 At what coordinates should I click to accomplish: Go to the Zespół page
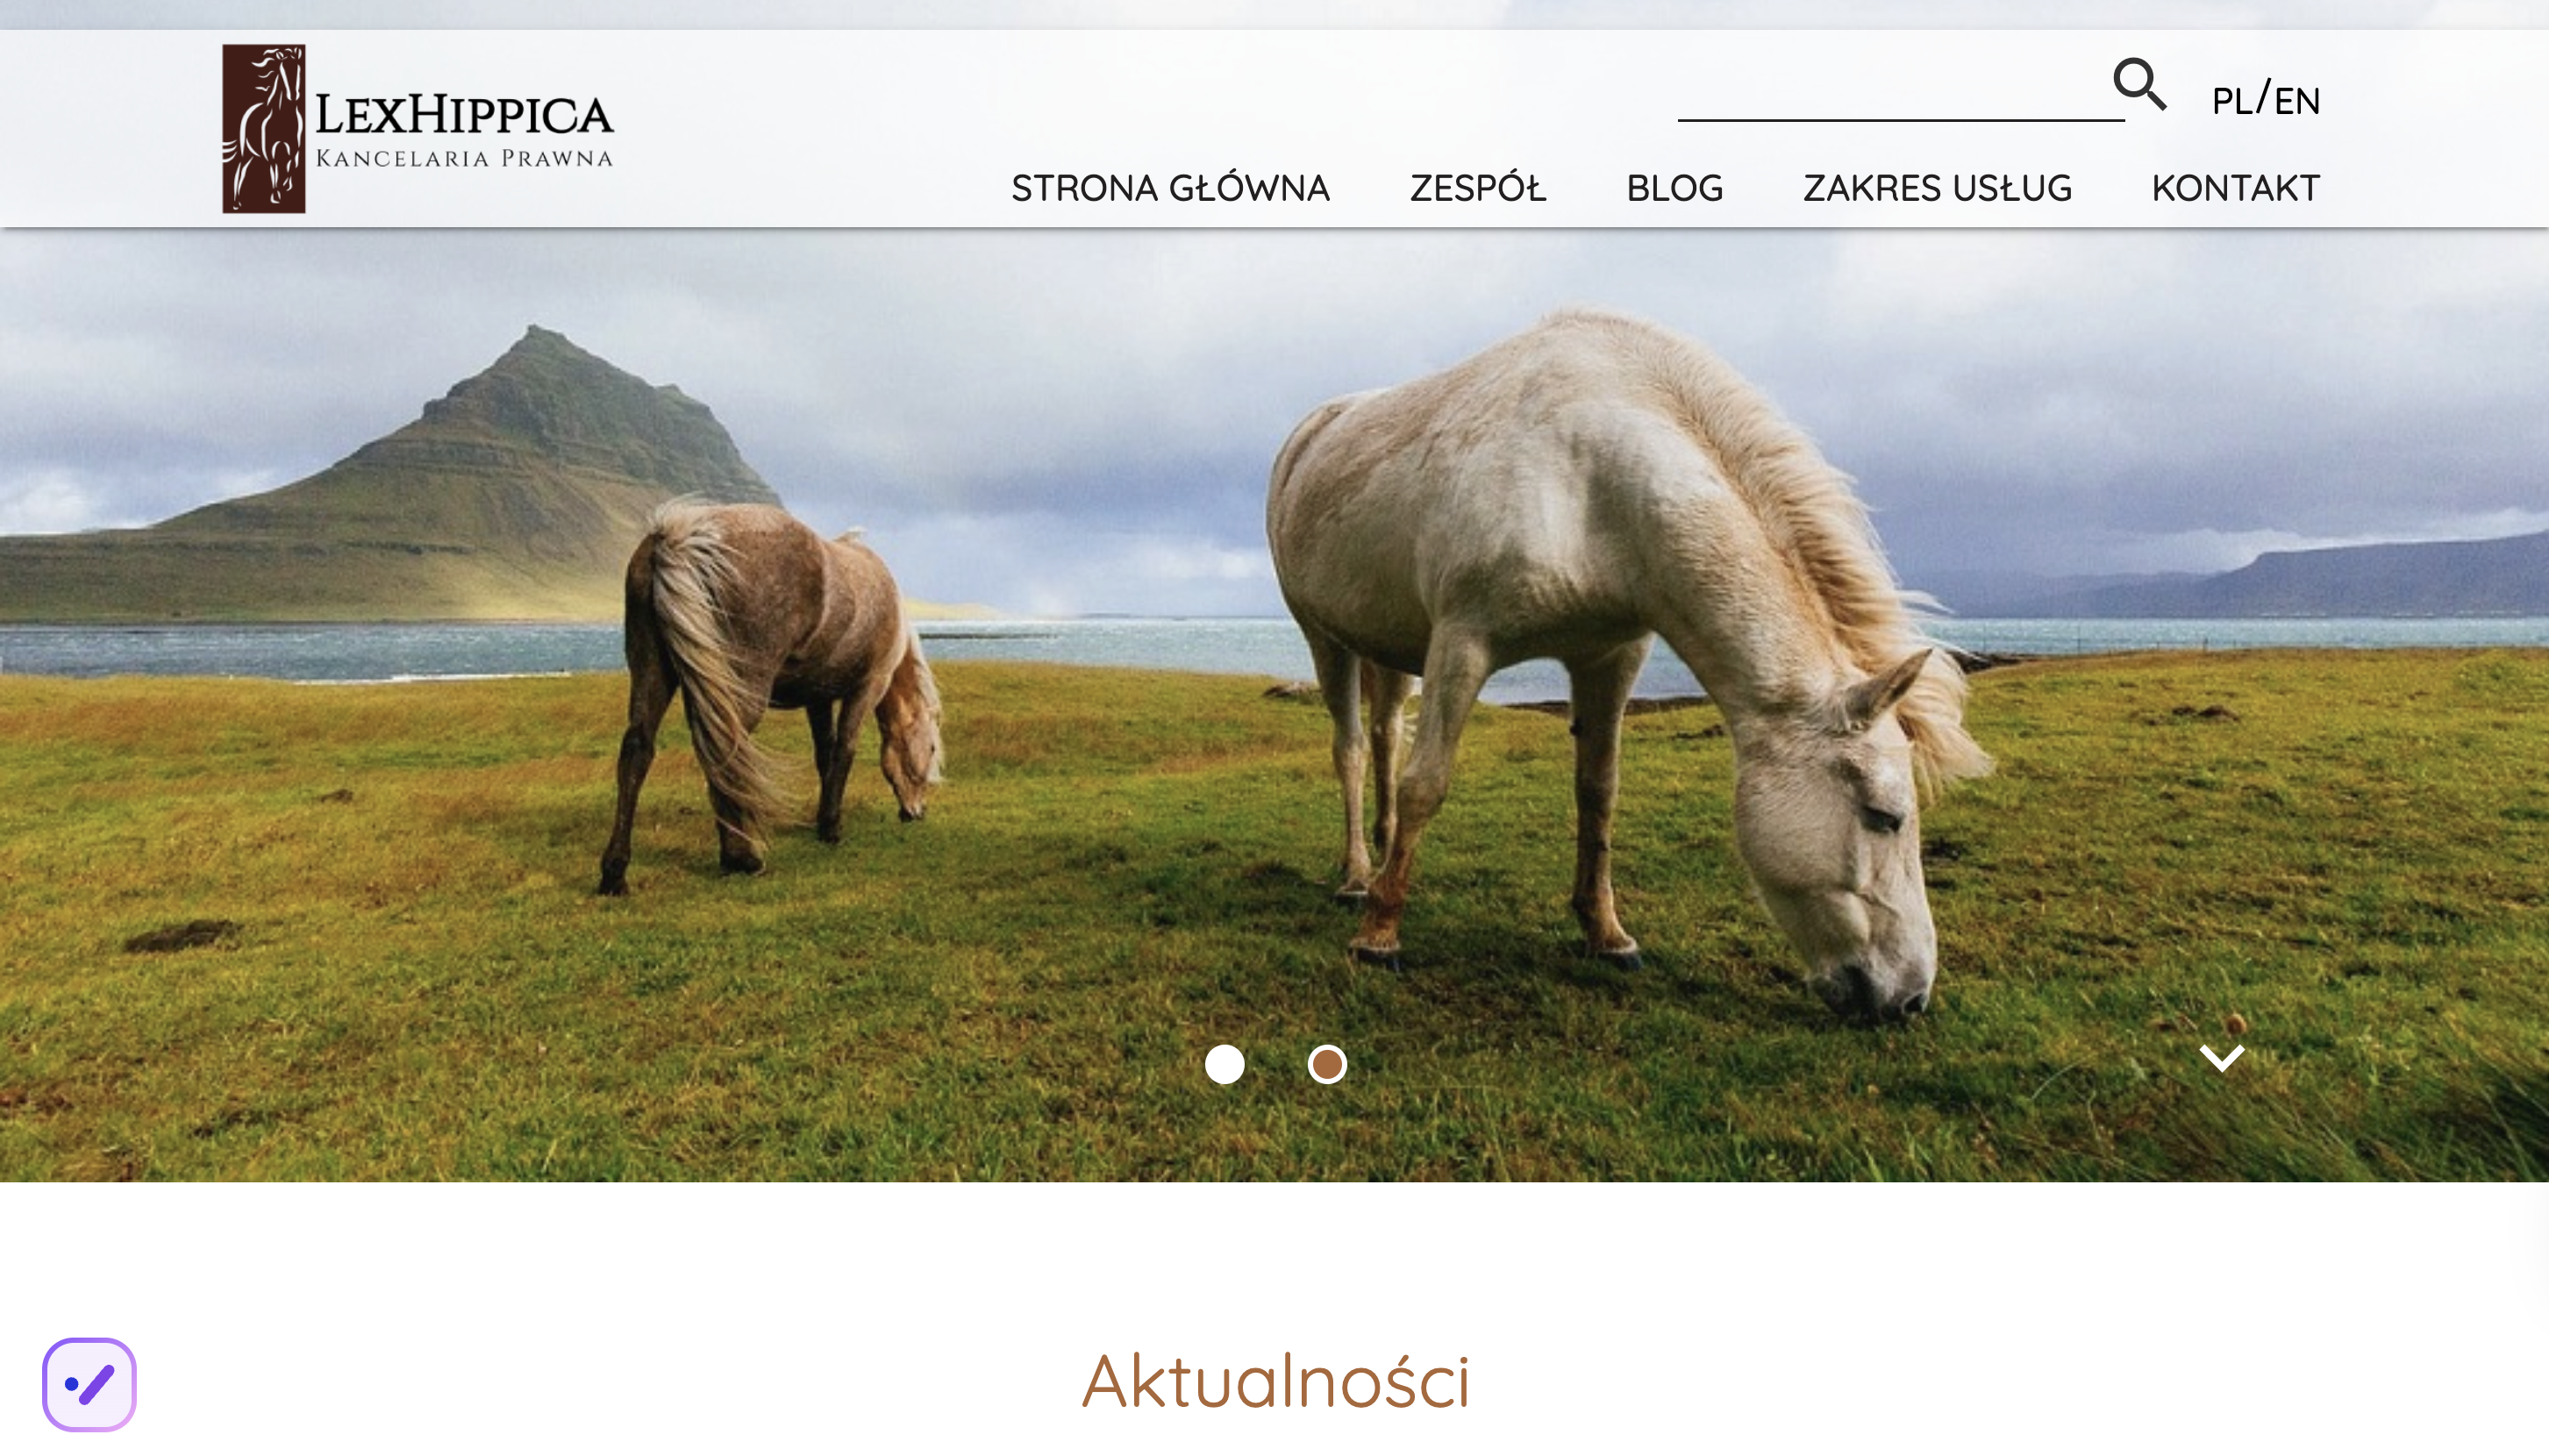(1478, 188)
